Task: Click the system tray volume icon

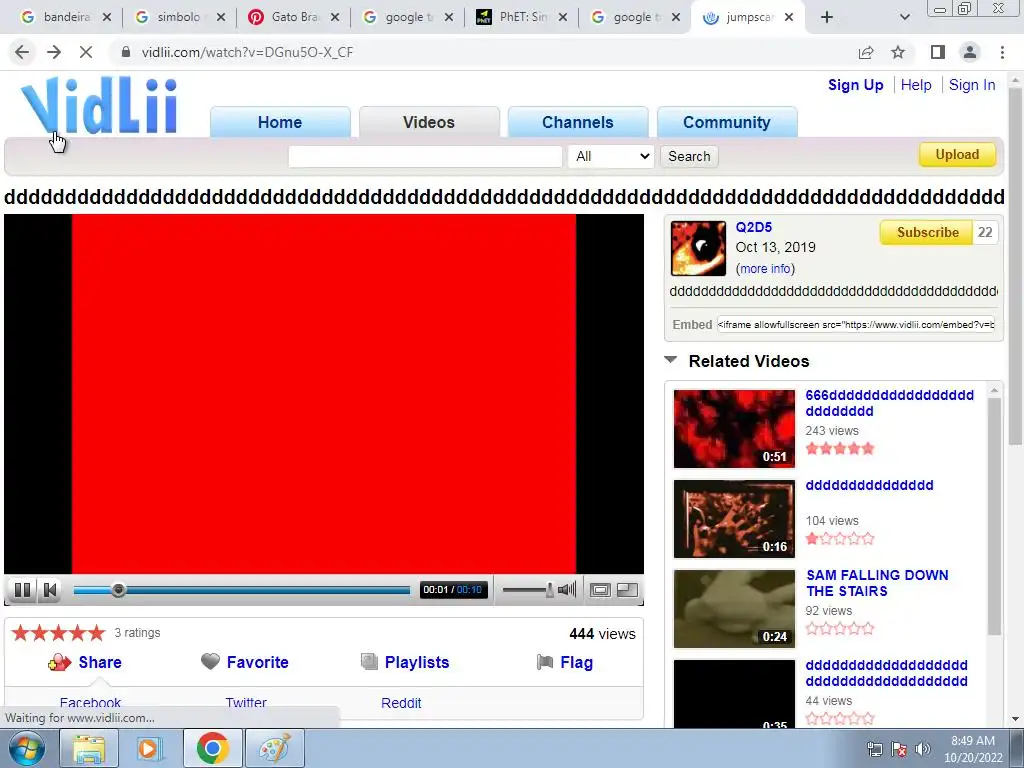Action: coord(923,749)
